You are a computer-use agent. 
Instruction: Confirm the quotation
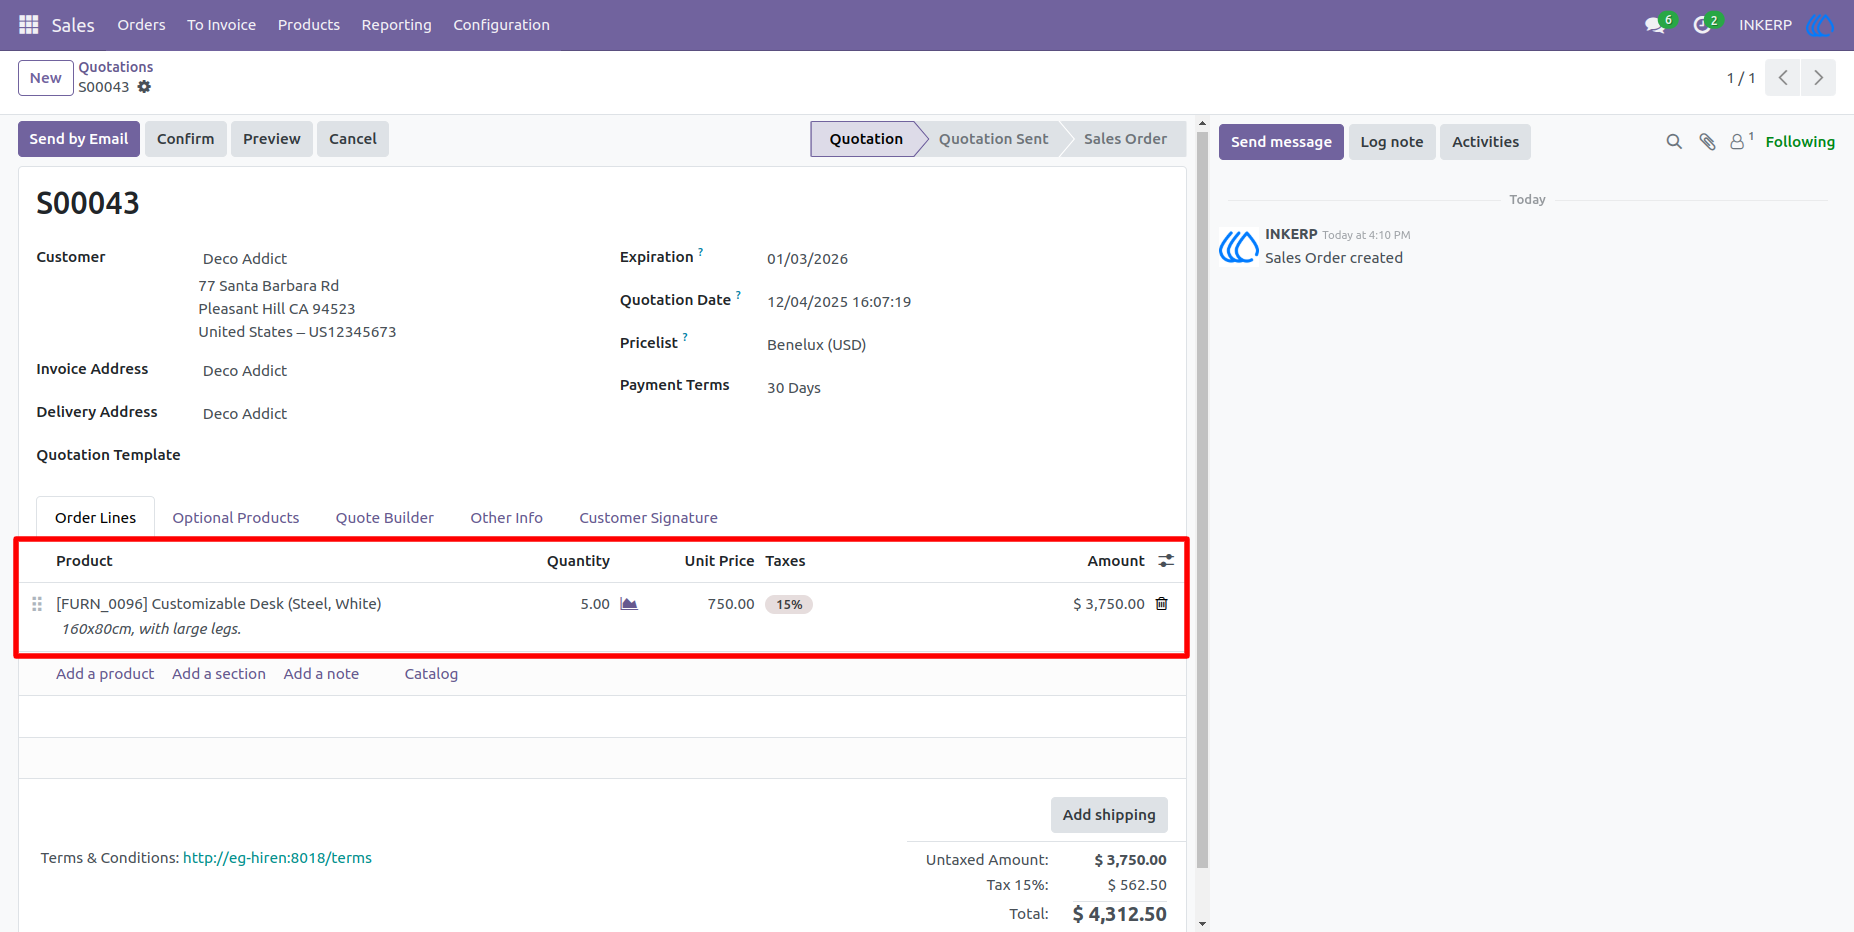pos(185,139)
